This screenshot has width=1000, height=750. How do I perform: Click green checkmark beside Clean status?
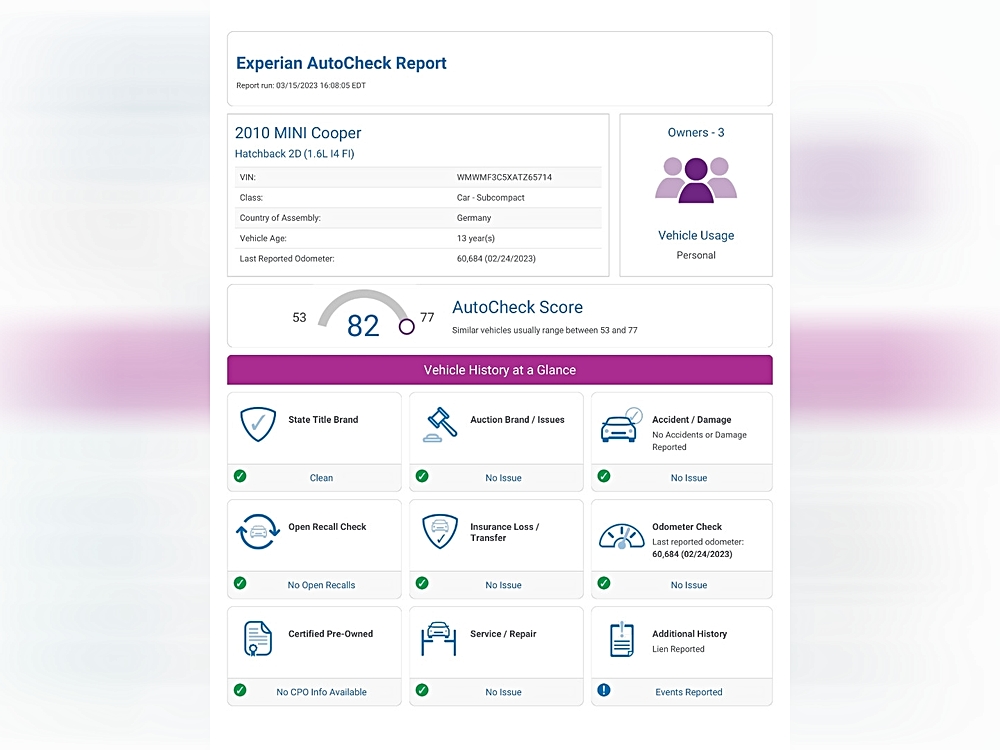(x=240, y=476)
